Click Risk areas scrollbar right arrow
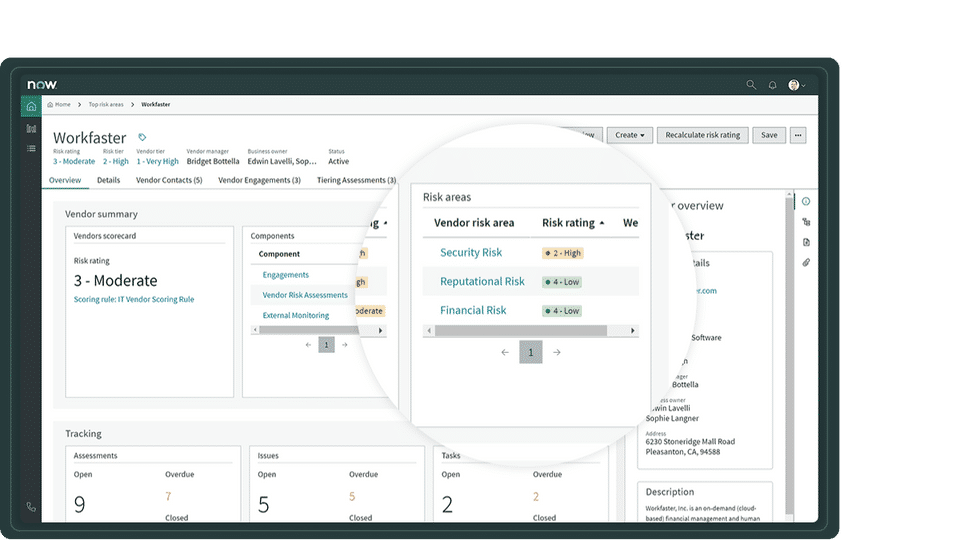 (633, 331)
